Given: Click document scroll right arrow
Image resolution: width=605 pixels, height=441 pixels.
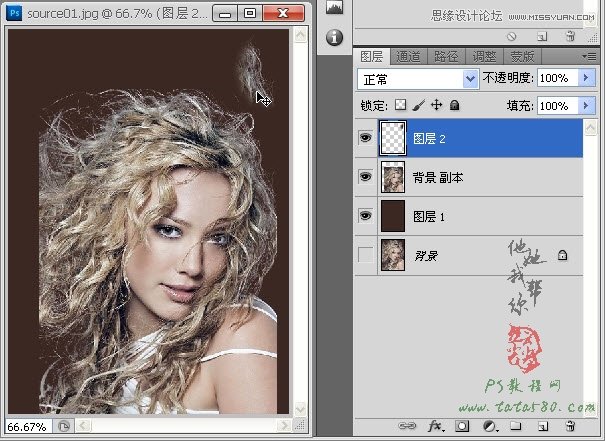Looking at the screenshot, I should tap(284, 426).
